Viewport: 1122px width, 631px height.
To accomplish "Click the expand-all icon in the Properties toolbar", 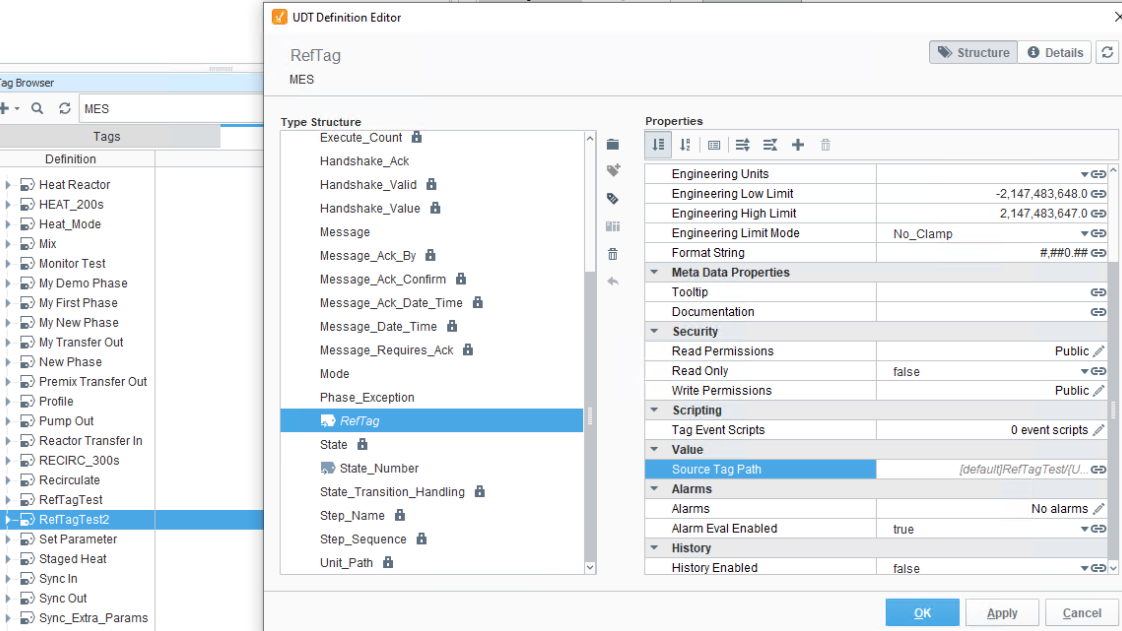I will point(742,145).
